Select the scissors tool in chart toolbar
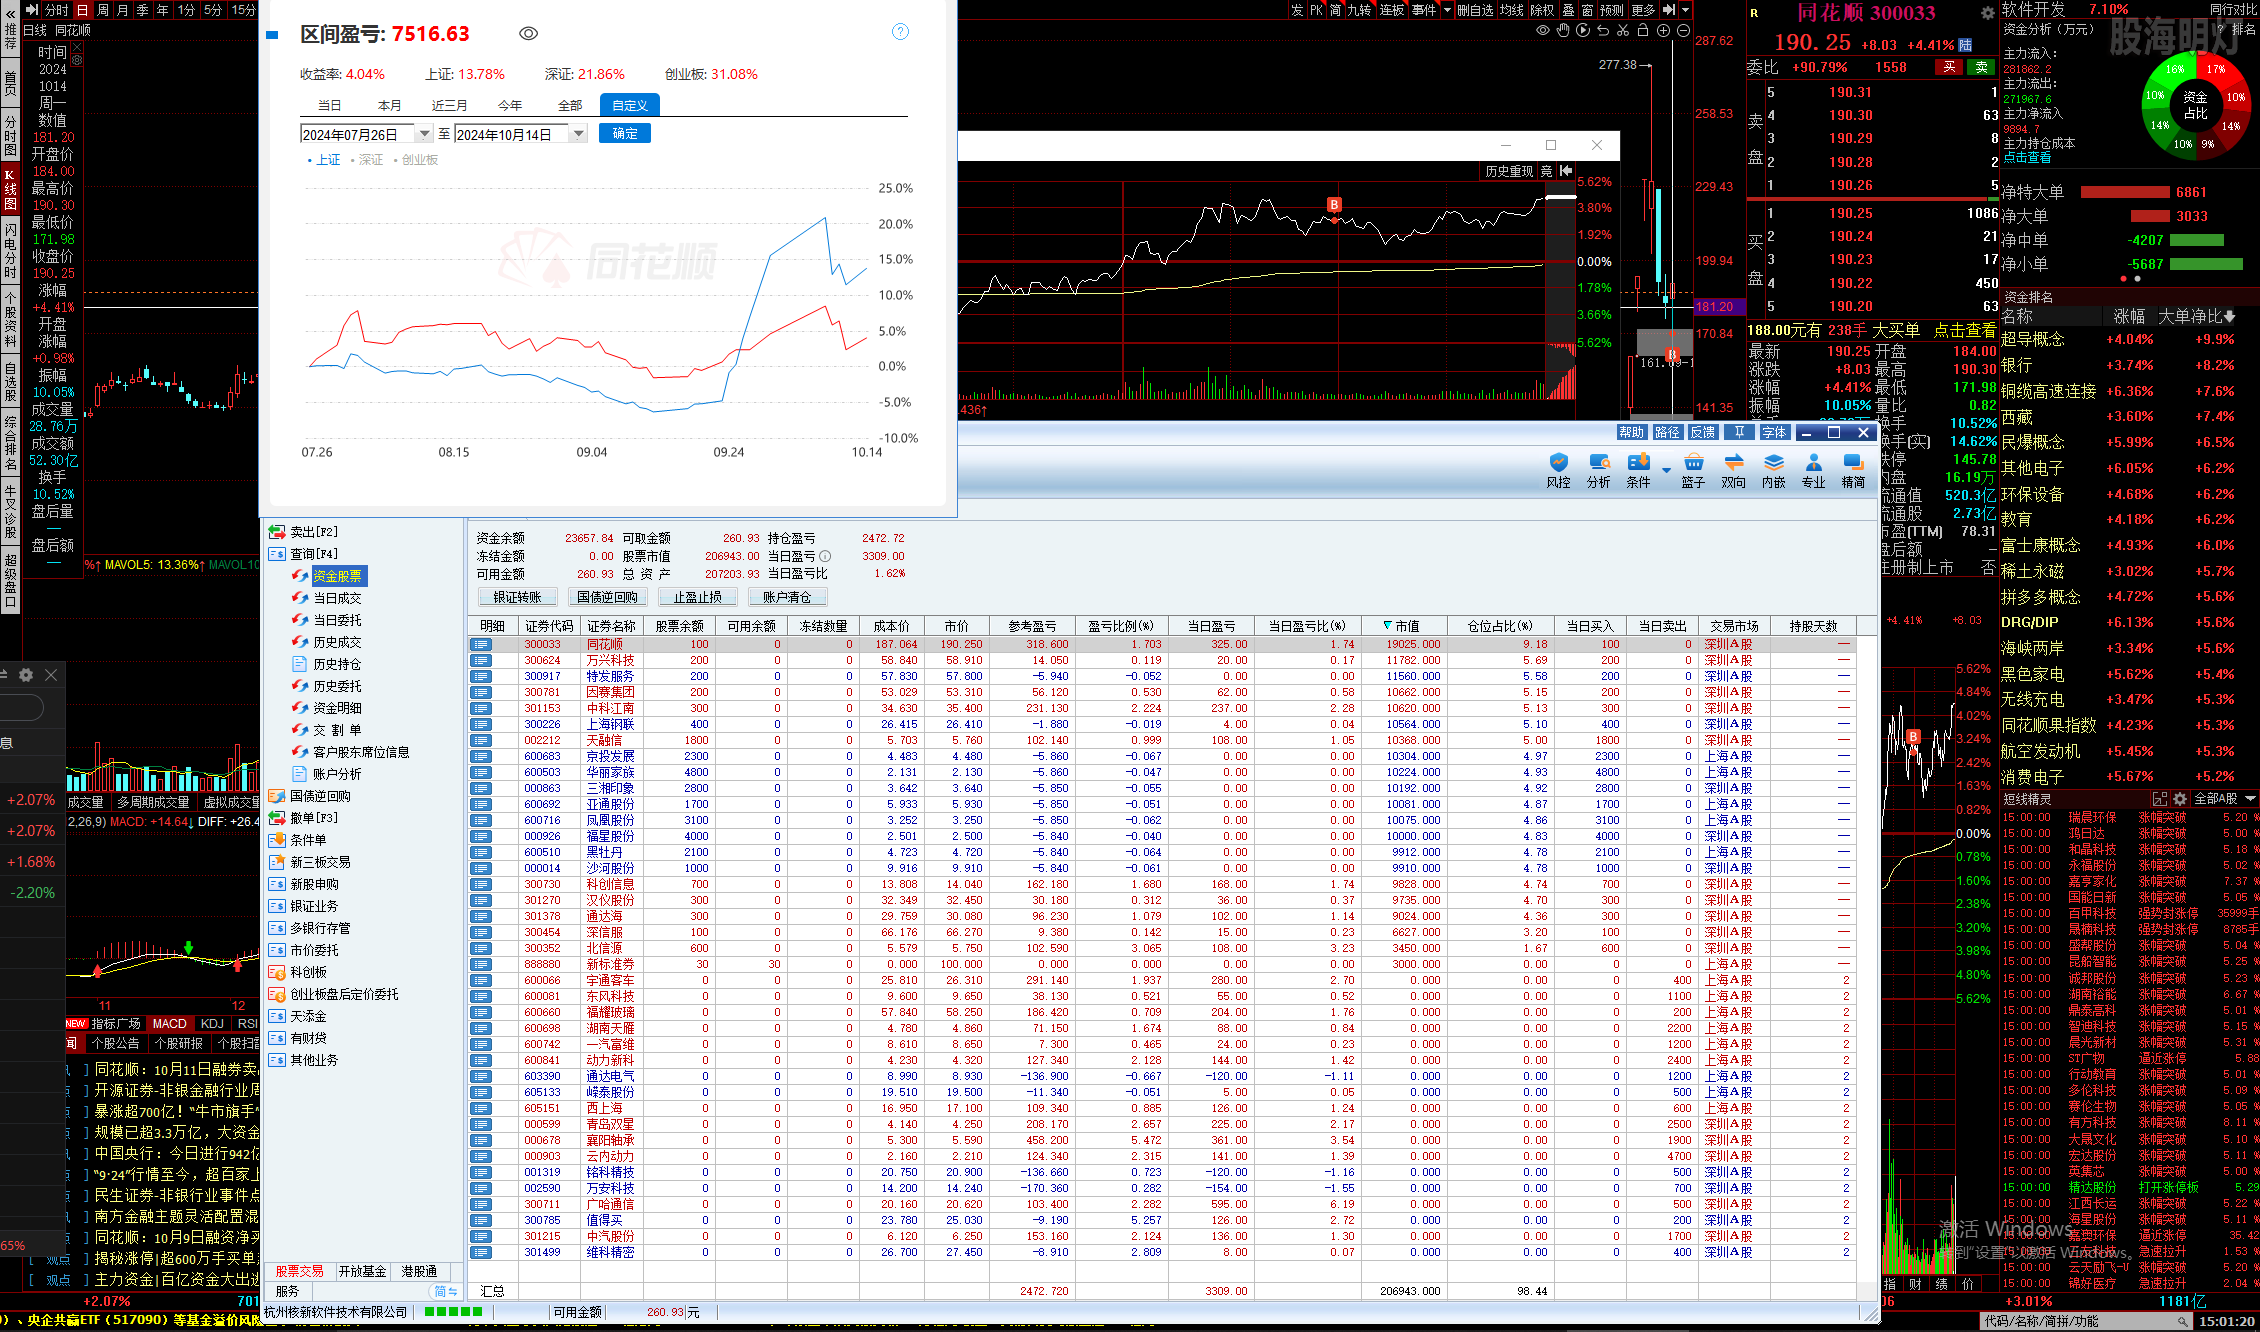Image resolution: width=2260 pixels, height=1332 pixels. [1623, 30]
